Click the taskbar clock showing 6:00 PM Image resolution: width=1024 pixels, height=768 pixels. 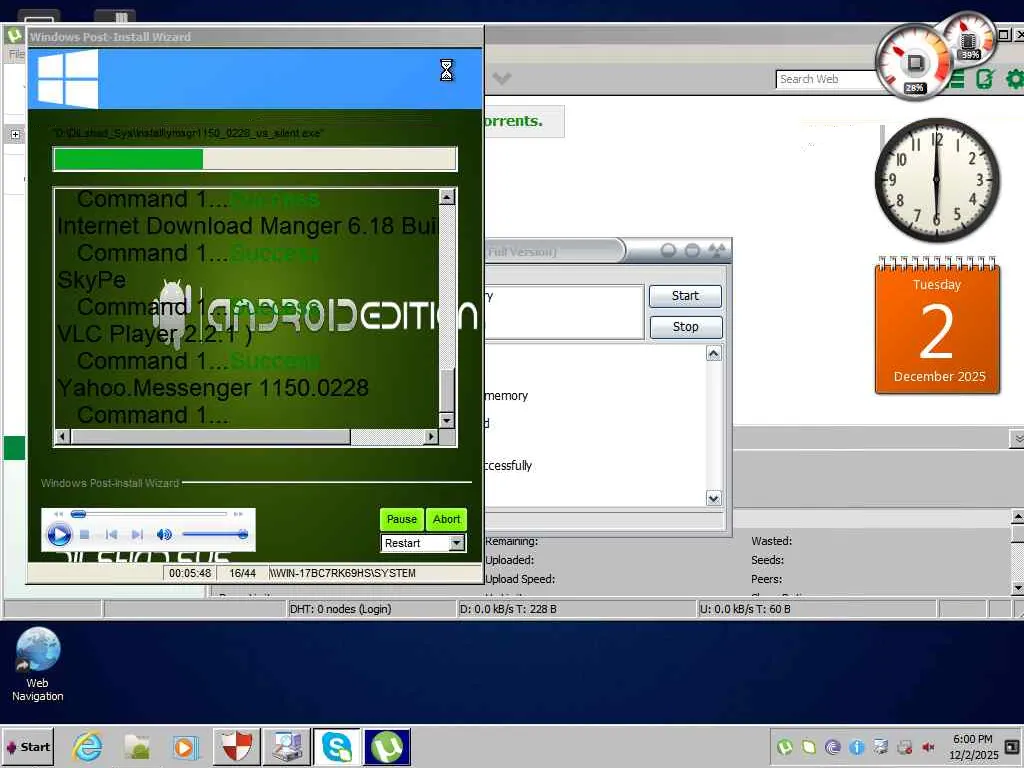tap(973, 747)
